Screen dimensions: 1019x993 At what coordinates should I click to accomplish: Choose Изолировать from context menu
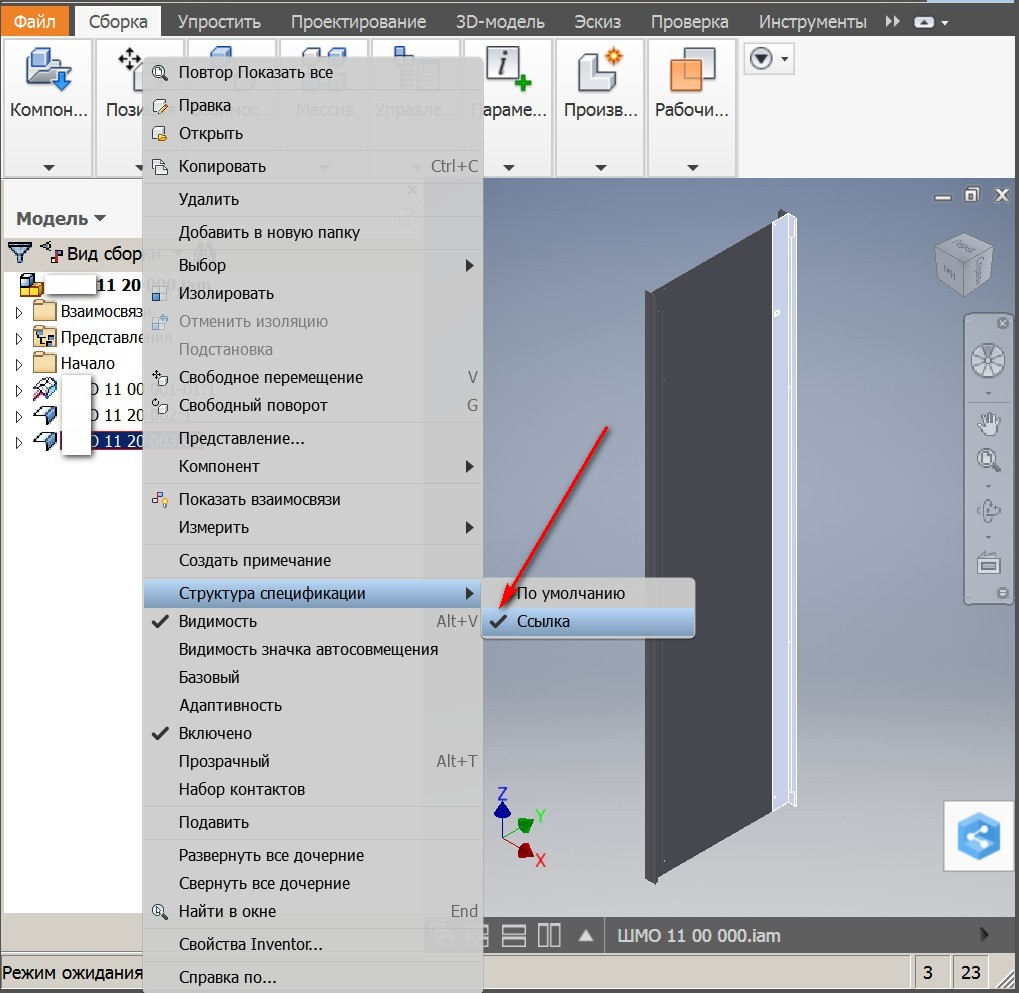tap(313, 294)
